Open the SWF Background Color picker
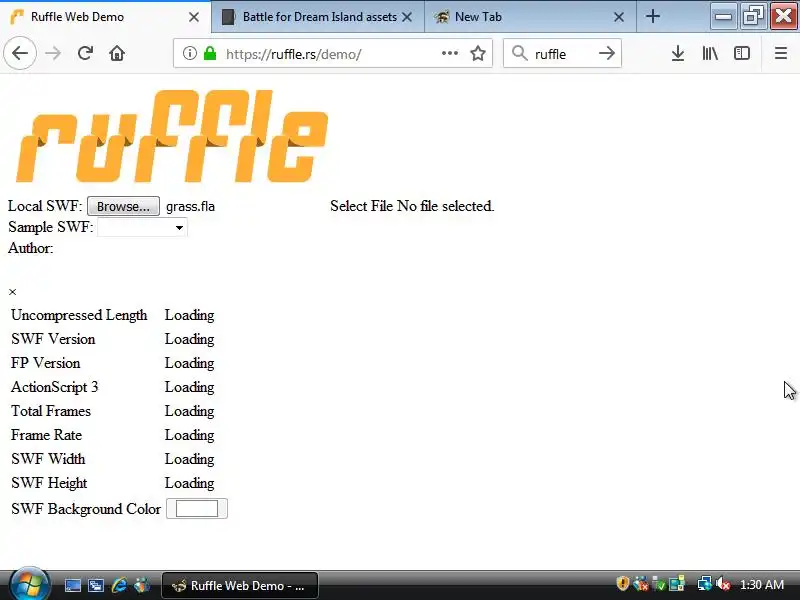The width and height of the screenshot is (800, 600). (197, 509)
